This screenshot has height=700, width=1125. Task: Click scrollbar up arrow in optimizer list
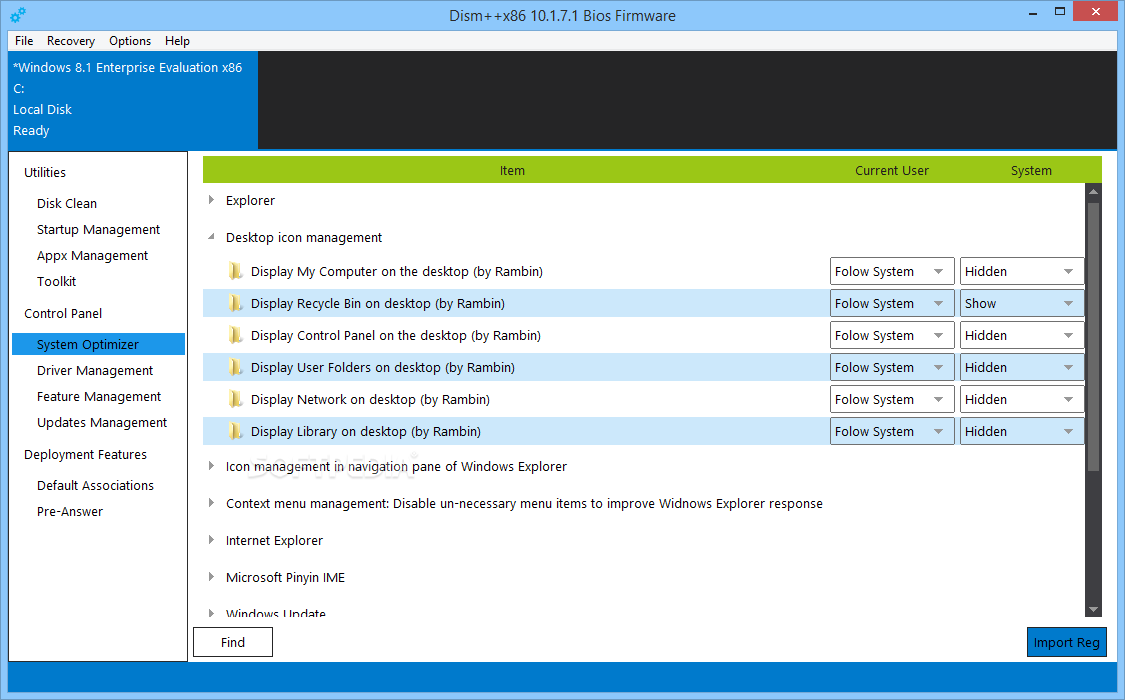(1093, 191)
